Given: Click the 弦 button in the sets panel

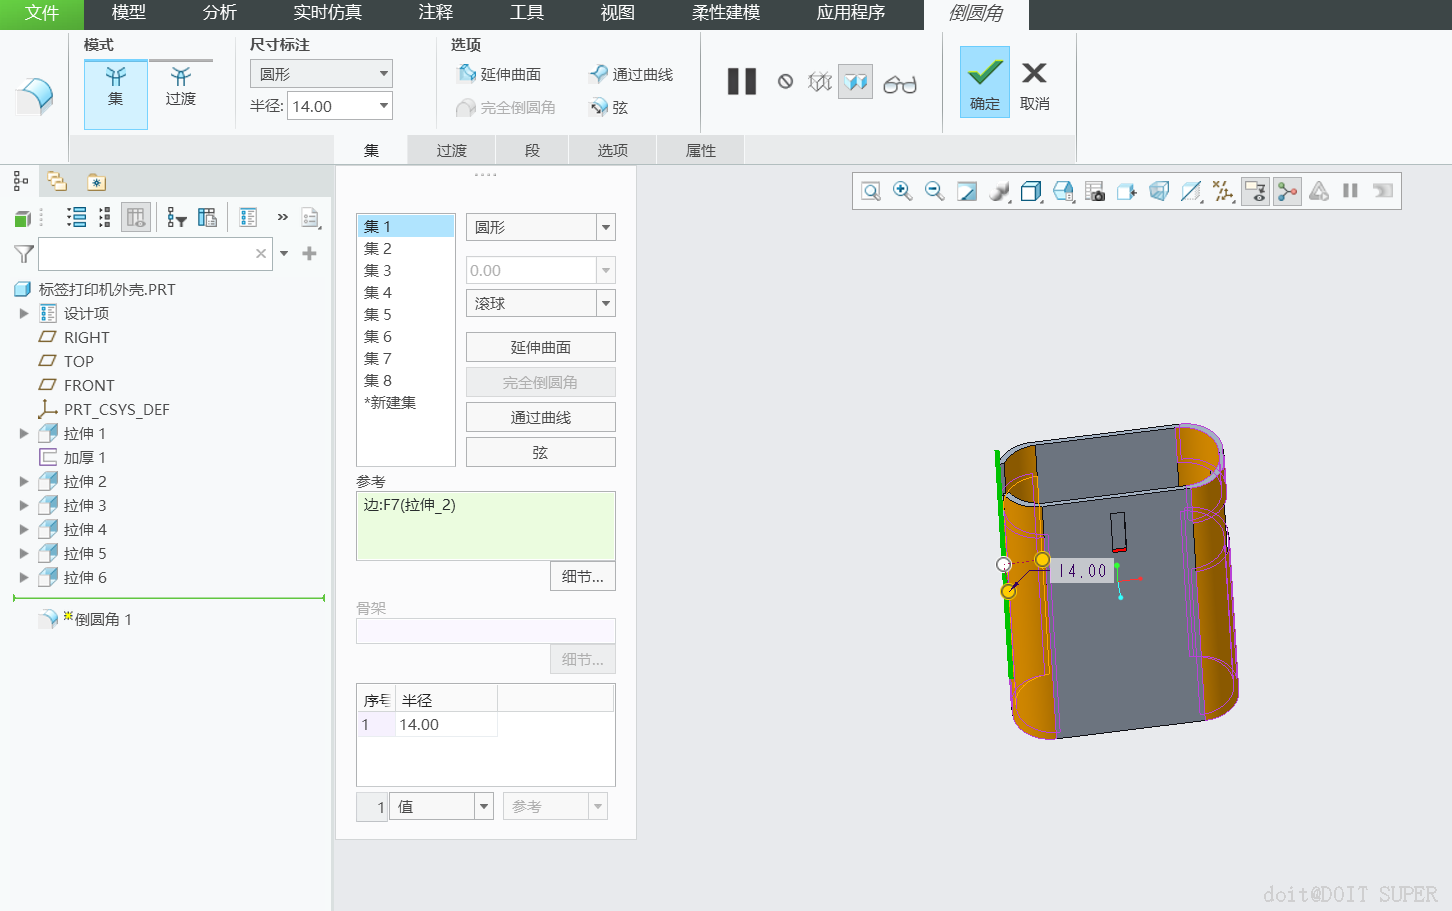Looking at the screenshot, I should (x=540, y=452).
